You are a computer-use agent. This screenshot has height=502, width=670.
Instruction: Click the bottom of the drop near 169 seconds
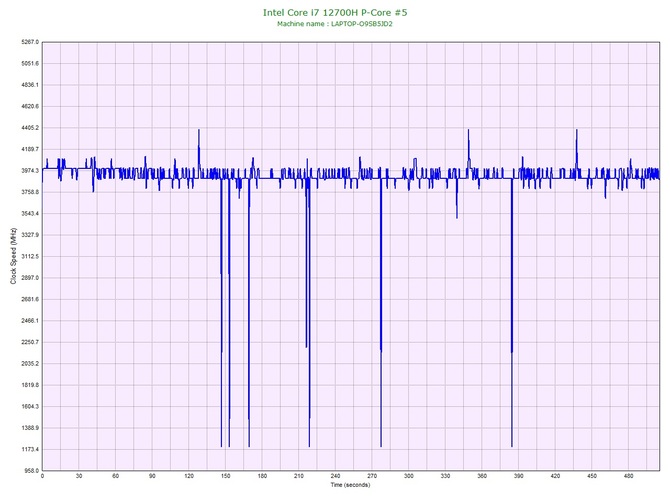[249, 446]
